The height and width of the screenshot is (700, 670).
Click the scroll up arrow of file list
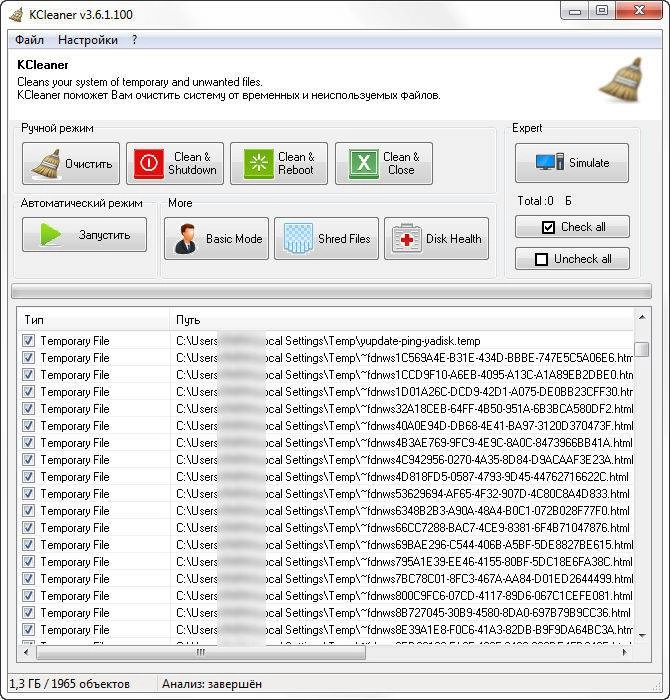[642, 317]
